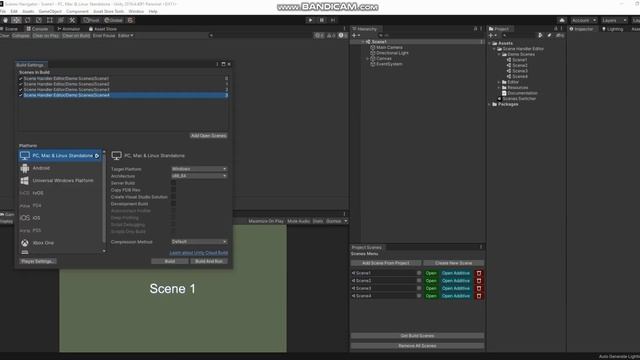The width and height of the screenshot is (640, 360).
Task: Click the Step frame button
Action: 333,20
